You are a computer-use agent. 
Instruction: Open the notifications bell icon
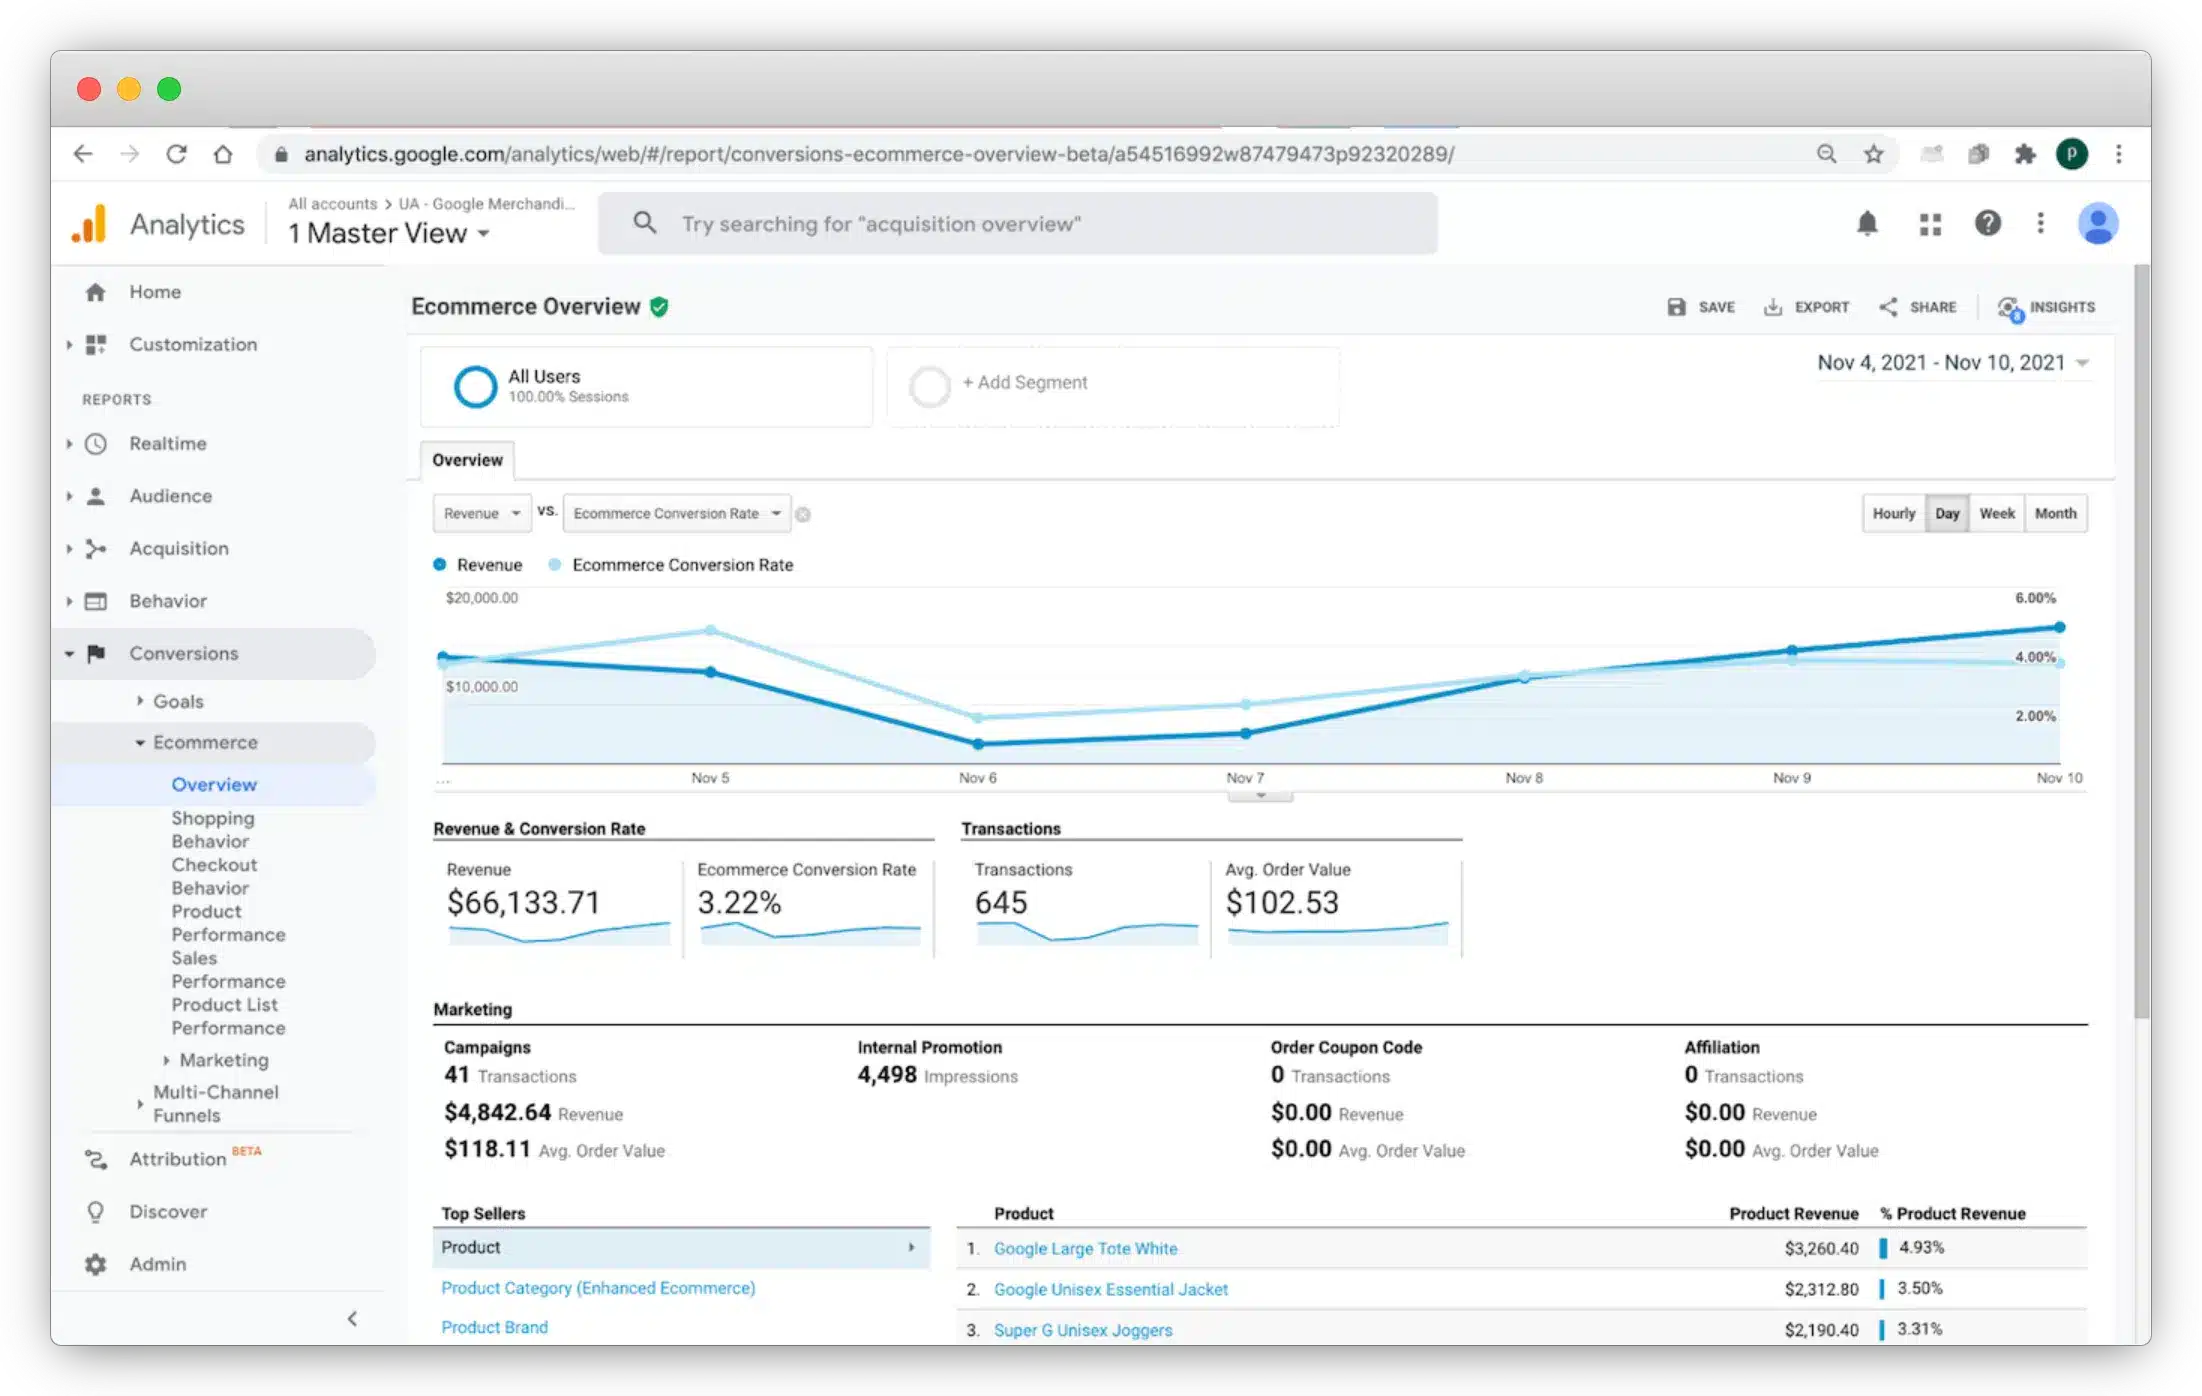[1866, 223]
